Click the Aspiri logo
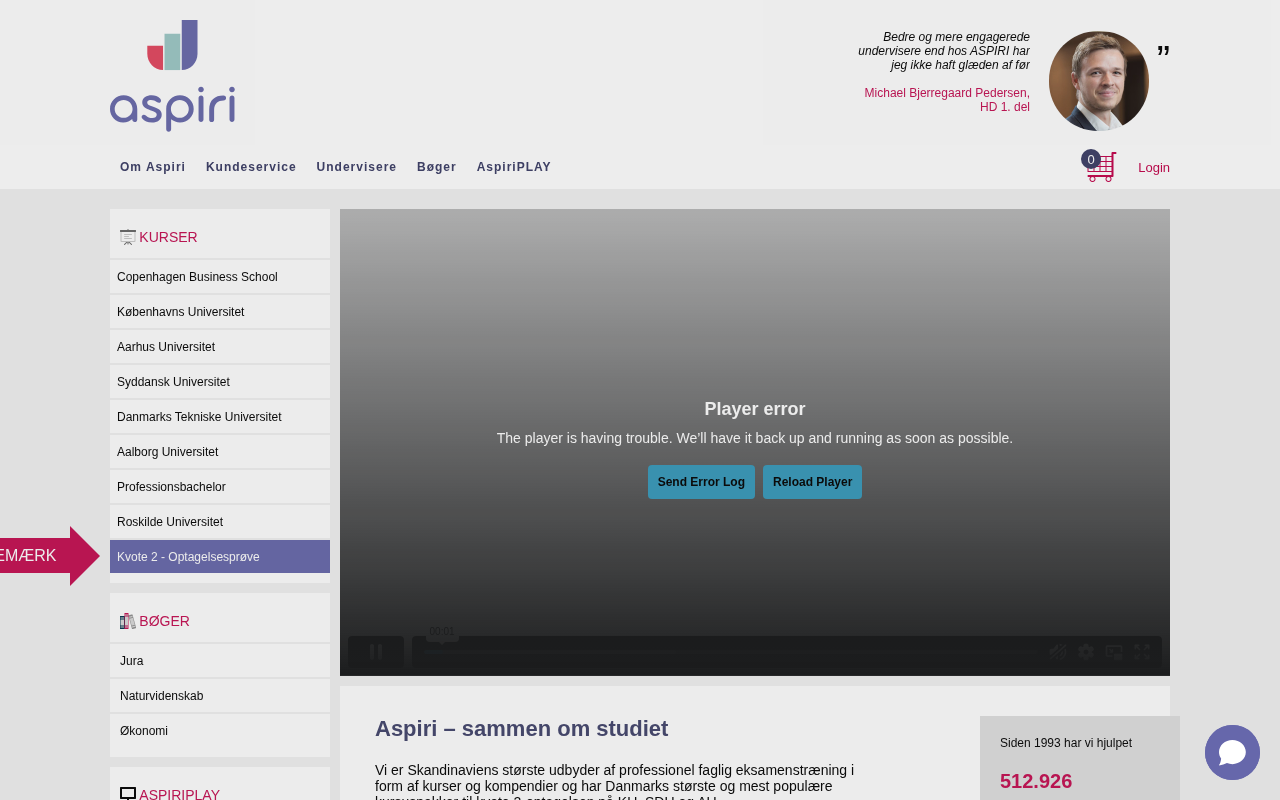1280x800 pixels. pyautogui.click(x=172, y=75)
